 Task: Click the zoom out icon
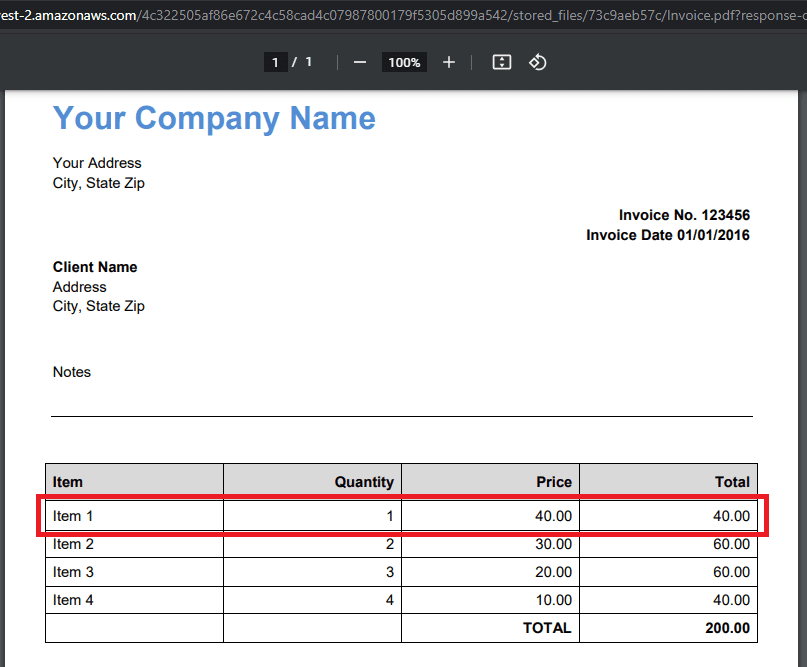click(x=359, y=62)
